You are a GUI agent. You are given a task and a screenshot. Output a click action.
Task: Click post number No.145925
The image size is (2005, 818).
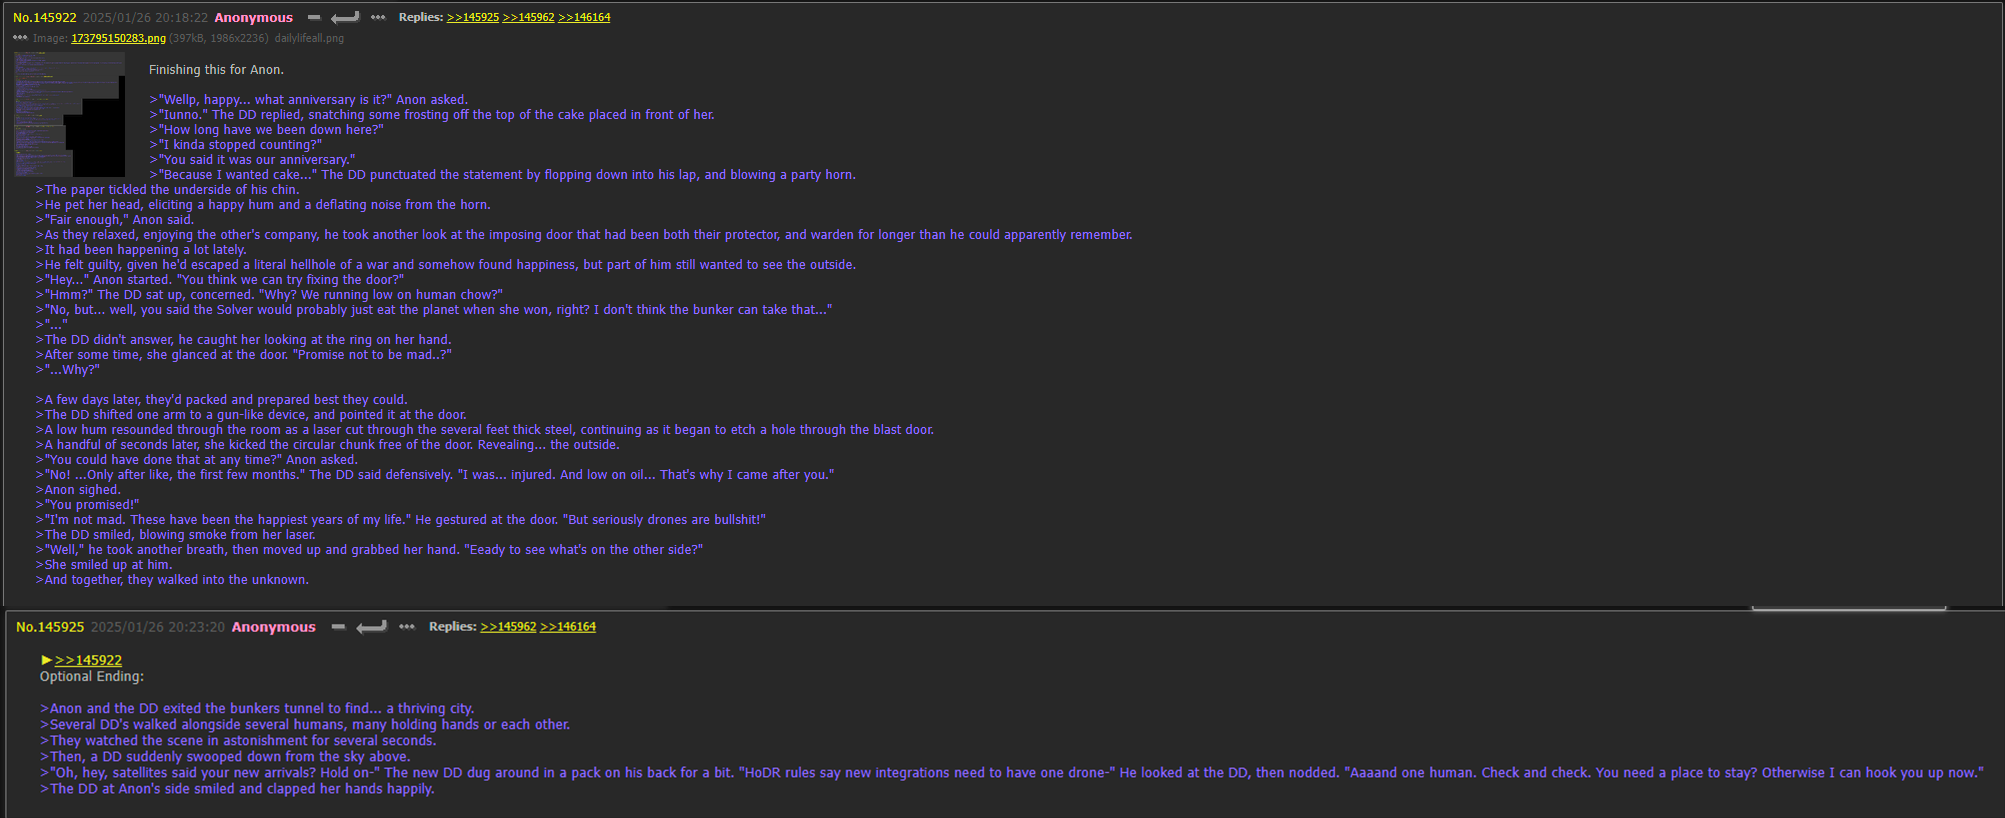tap(50, 627)
